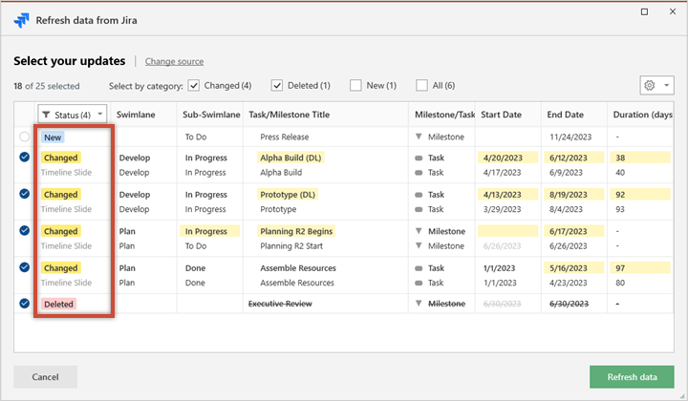Click the 18 of 25 selected text
This screenshot has height=401, width=688.
click(x=47, y=86)
